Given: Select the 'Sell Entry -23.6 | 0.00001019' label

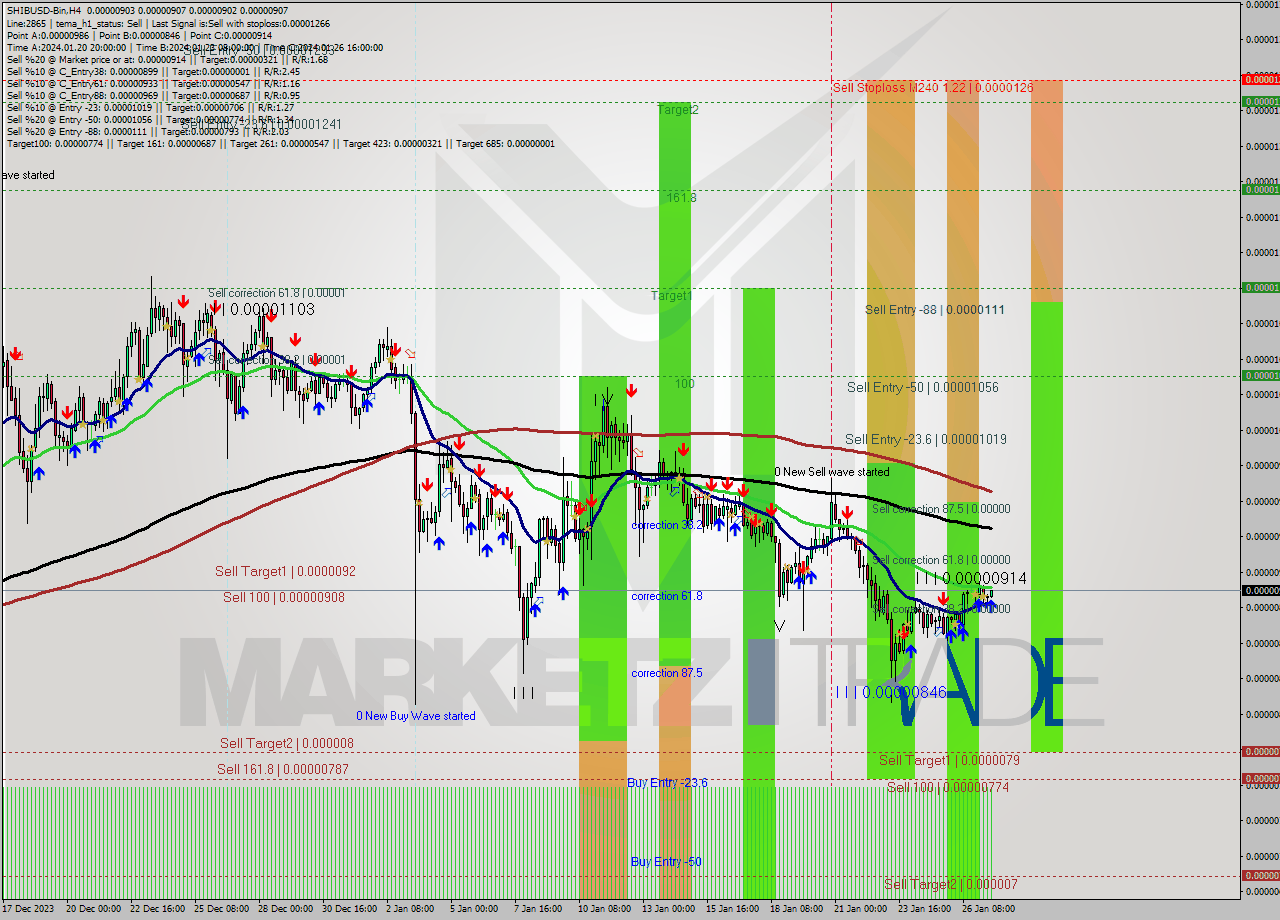Looking at the screenshot, I should click(x=925, y=439).
